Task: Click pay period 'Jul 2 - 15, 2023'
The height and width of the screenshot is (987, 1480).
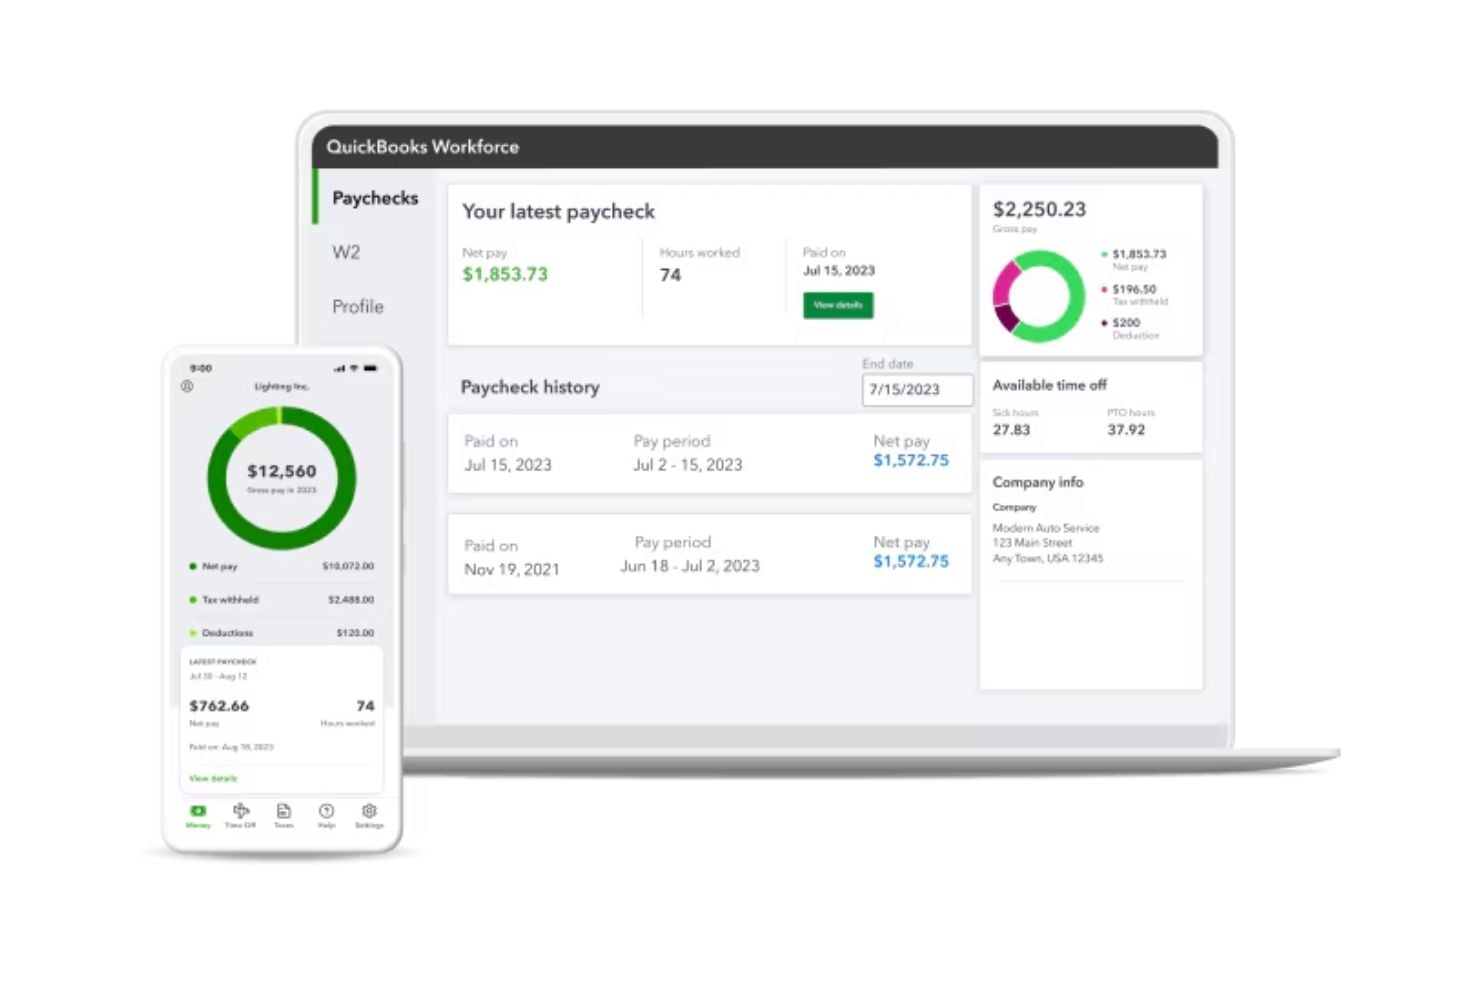Action: (x=688, y=465)
